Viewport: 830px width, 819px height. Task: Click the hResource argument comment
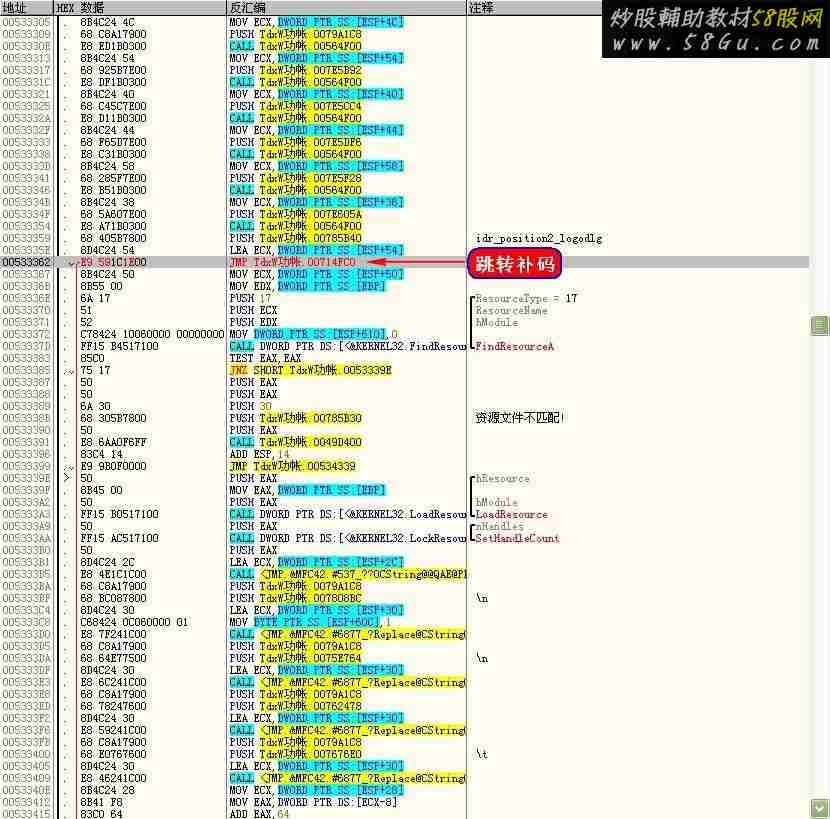pyautogui.click(x=502, y=478)
